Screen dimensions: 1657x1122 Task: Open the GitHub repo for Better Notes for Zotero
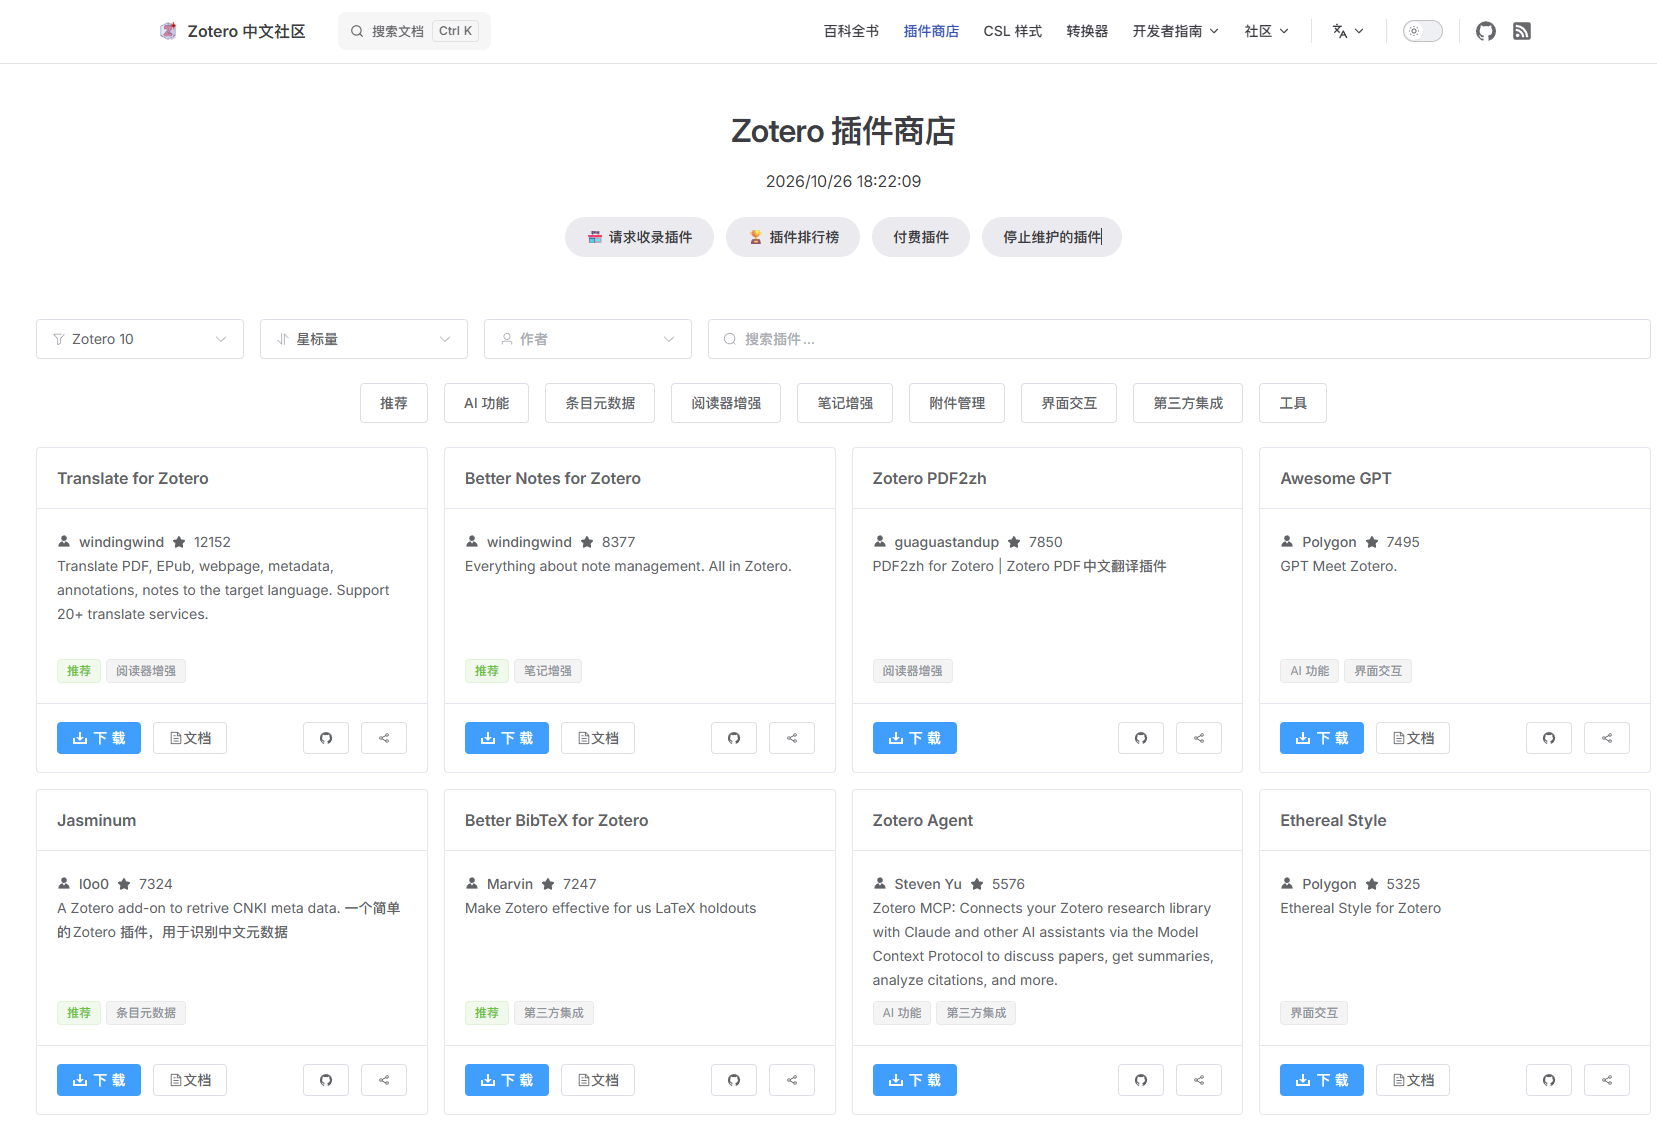(734, 738)
